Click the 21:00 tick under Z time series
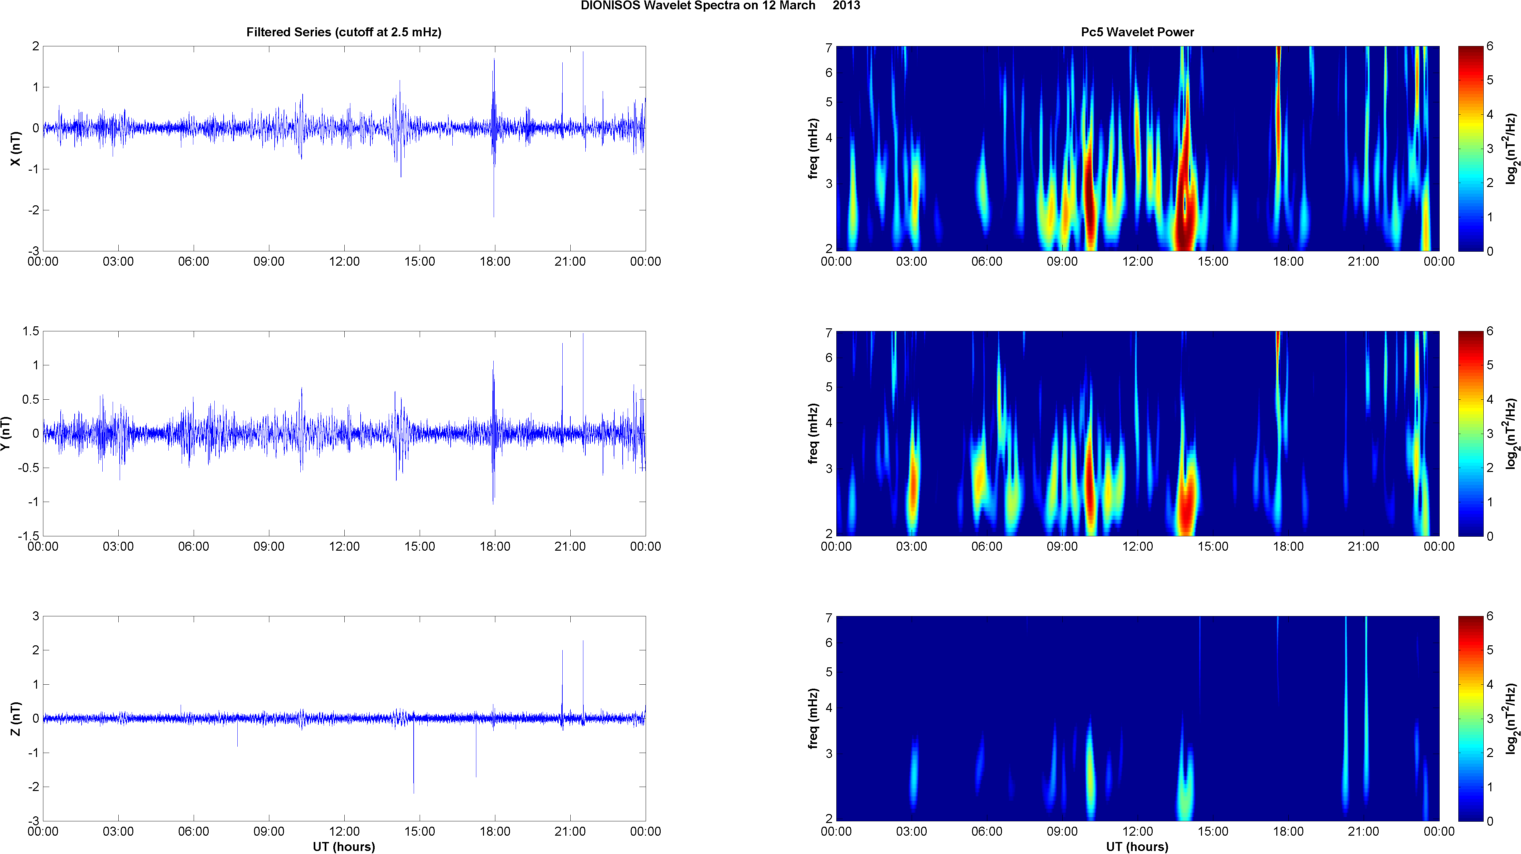 [570, 832]
